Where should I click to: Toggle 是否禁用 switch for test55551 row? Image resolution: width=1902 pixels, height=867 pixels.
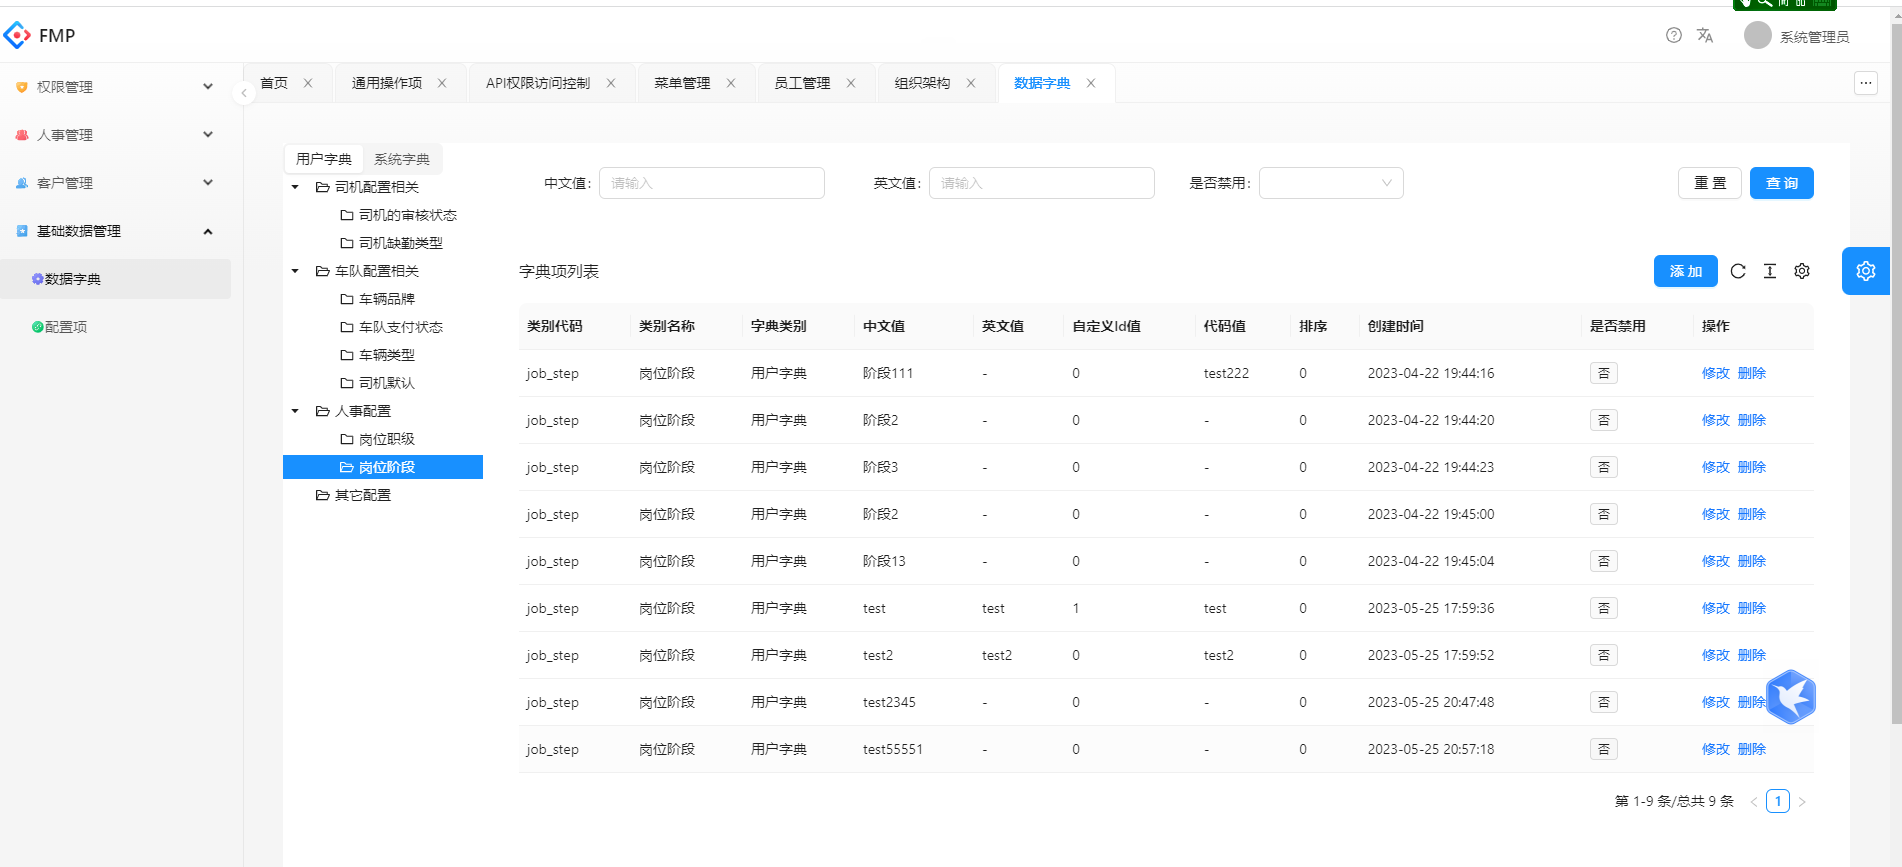click(1604, 749)
